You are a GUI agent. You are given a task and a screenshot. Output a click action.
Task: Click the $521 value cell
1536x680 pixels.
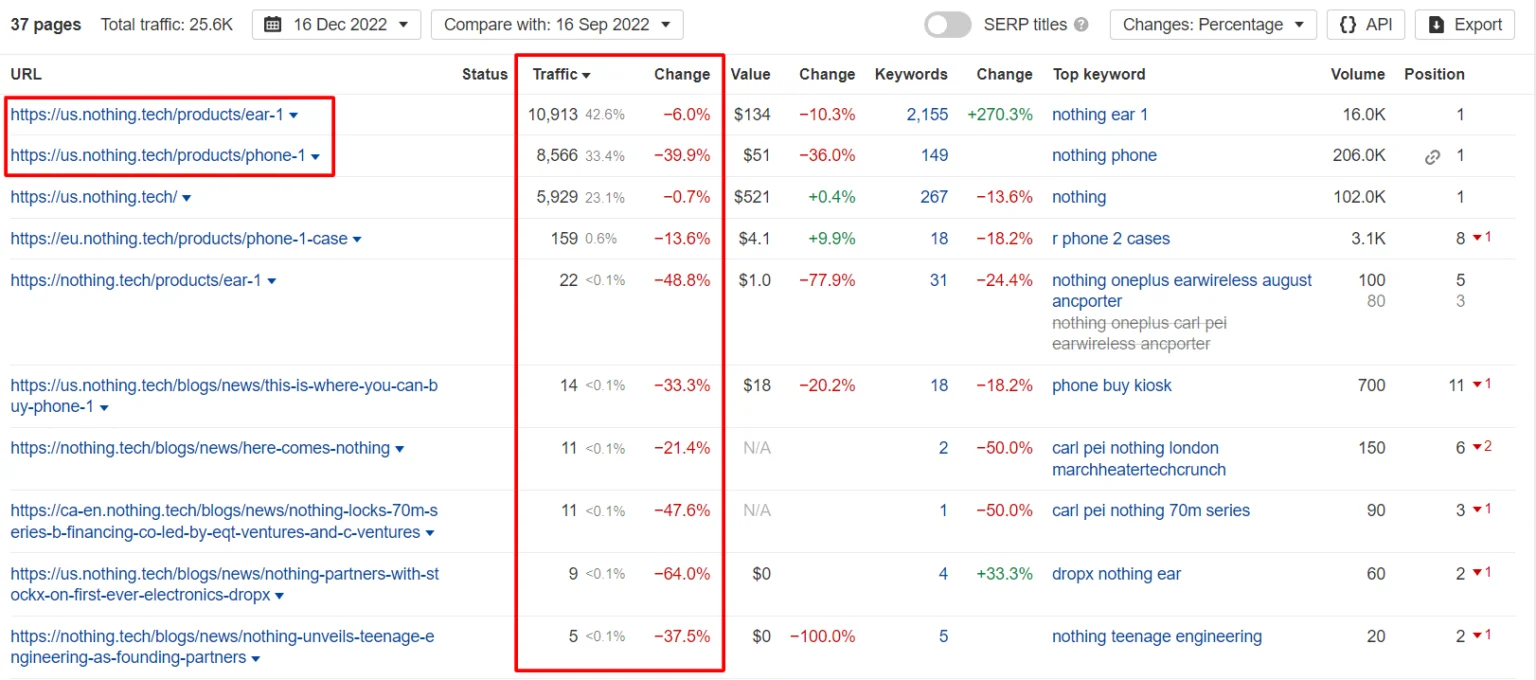[x=752, y=197]
